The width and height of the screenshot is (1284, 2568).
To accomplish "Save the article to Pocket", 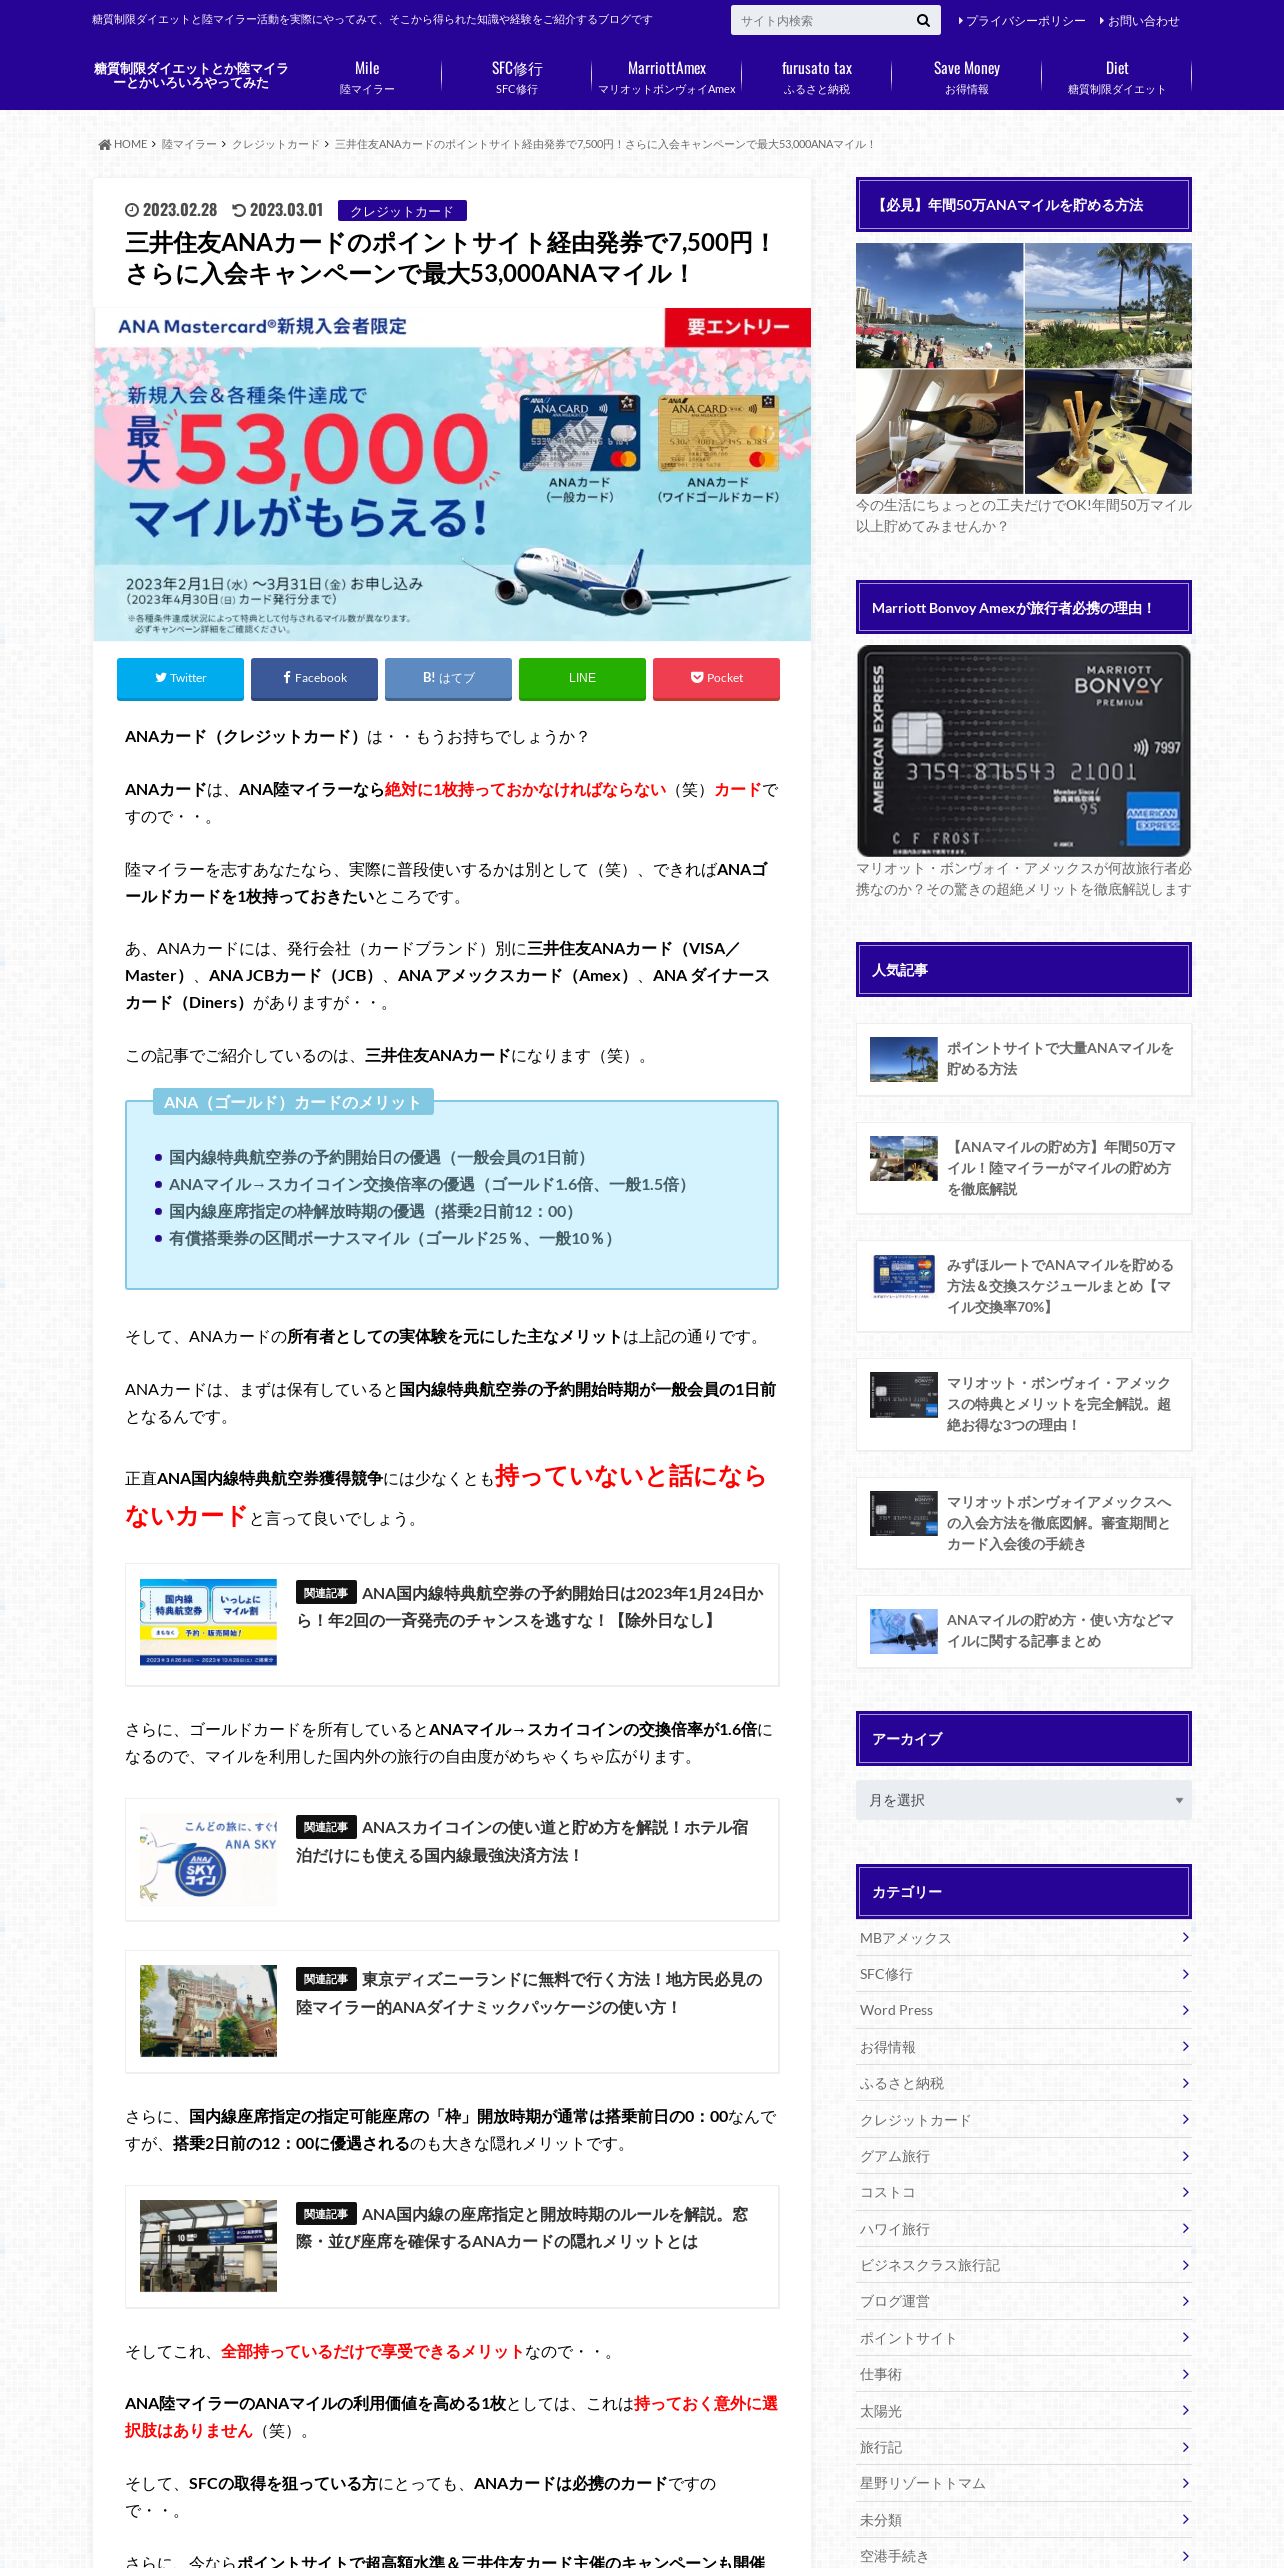I will 716,678.
